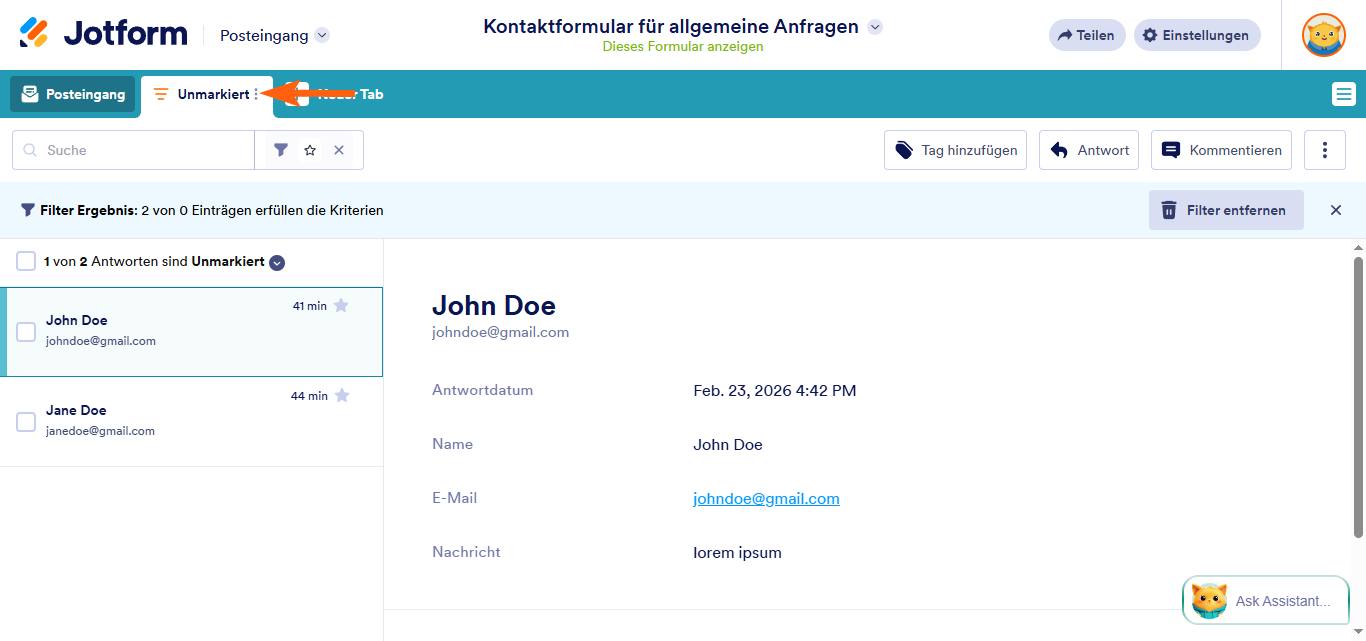The width and height of the screenshot is (1366, 641).
Task: Open the three-dot options menu near Kommentieren
Action: pyautogui.click(x=1325, y=149)
